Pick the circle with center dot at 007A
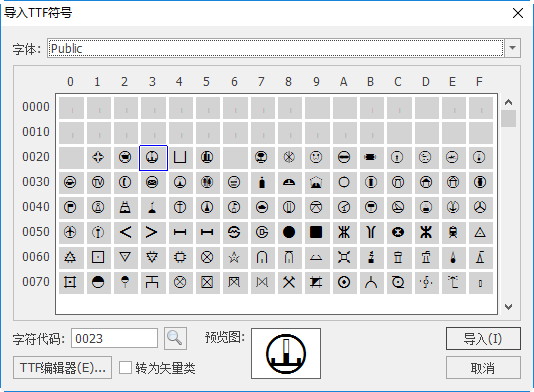Screen dimensions: 534x392 pyautogui.click(x=344, y=282)
